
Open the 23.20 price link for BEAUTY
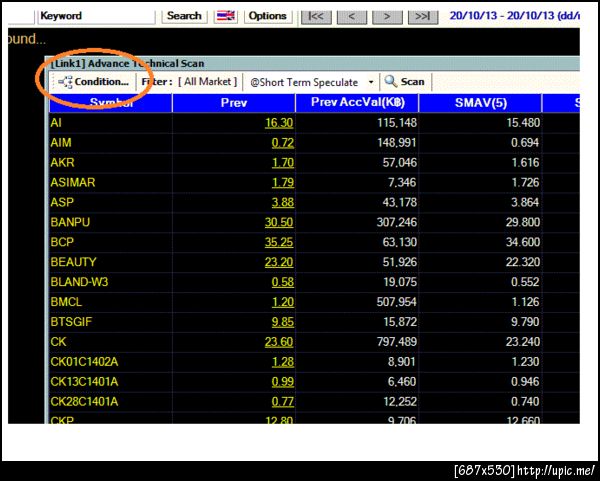point(279,262)
